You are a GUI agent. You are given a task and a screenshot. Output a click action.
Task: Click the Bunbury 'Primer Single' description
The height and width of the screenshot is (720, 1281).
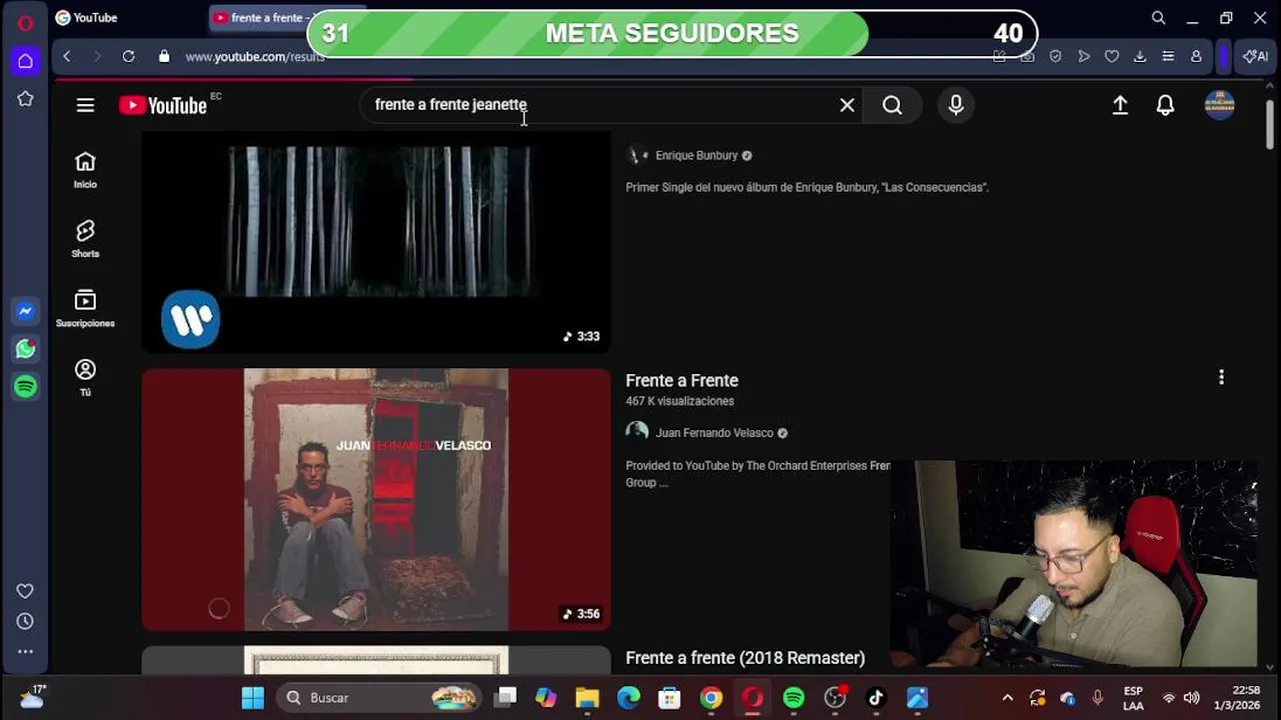(807, 187)
